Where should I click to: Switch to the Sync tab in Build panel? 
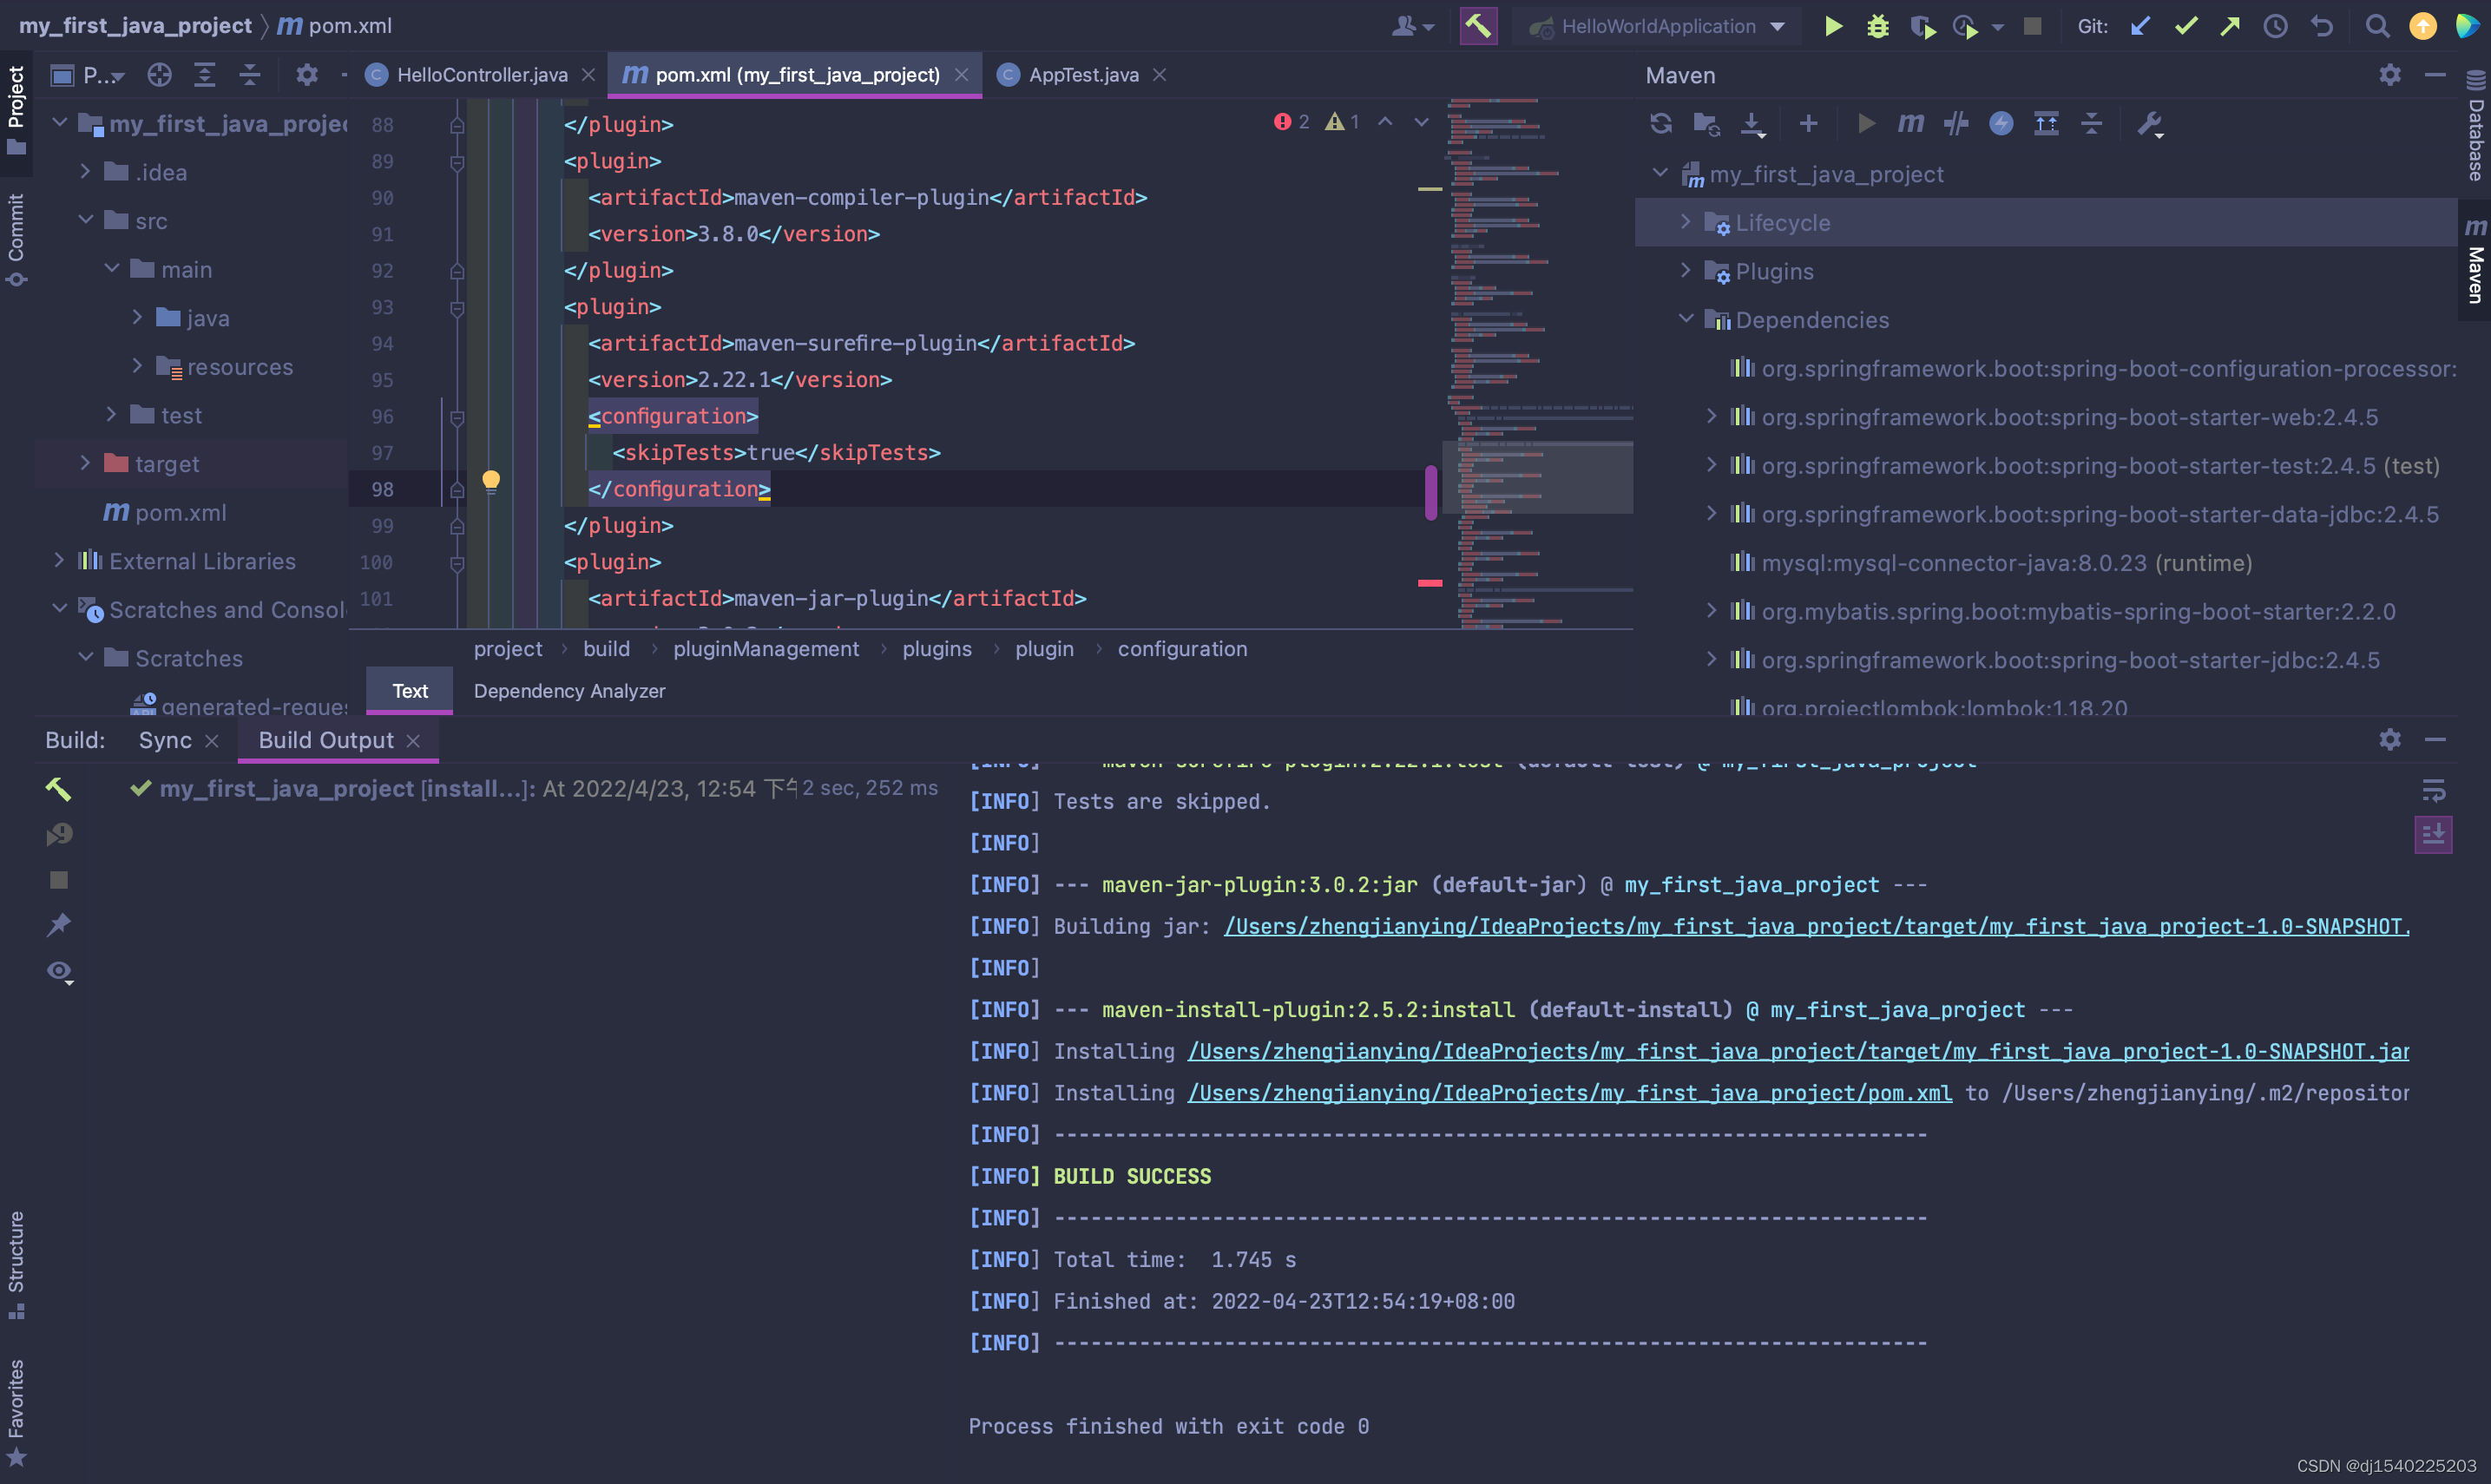166,740
